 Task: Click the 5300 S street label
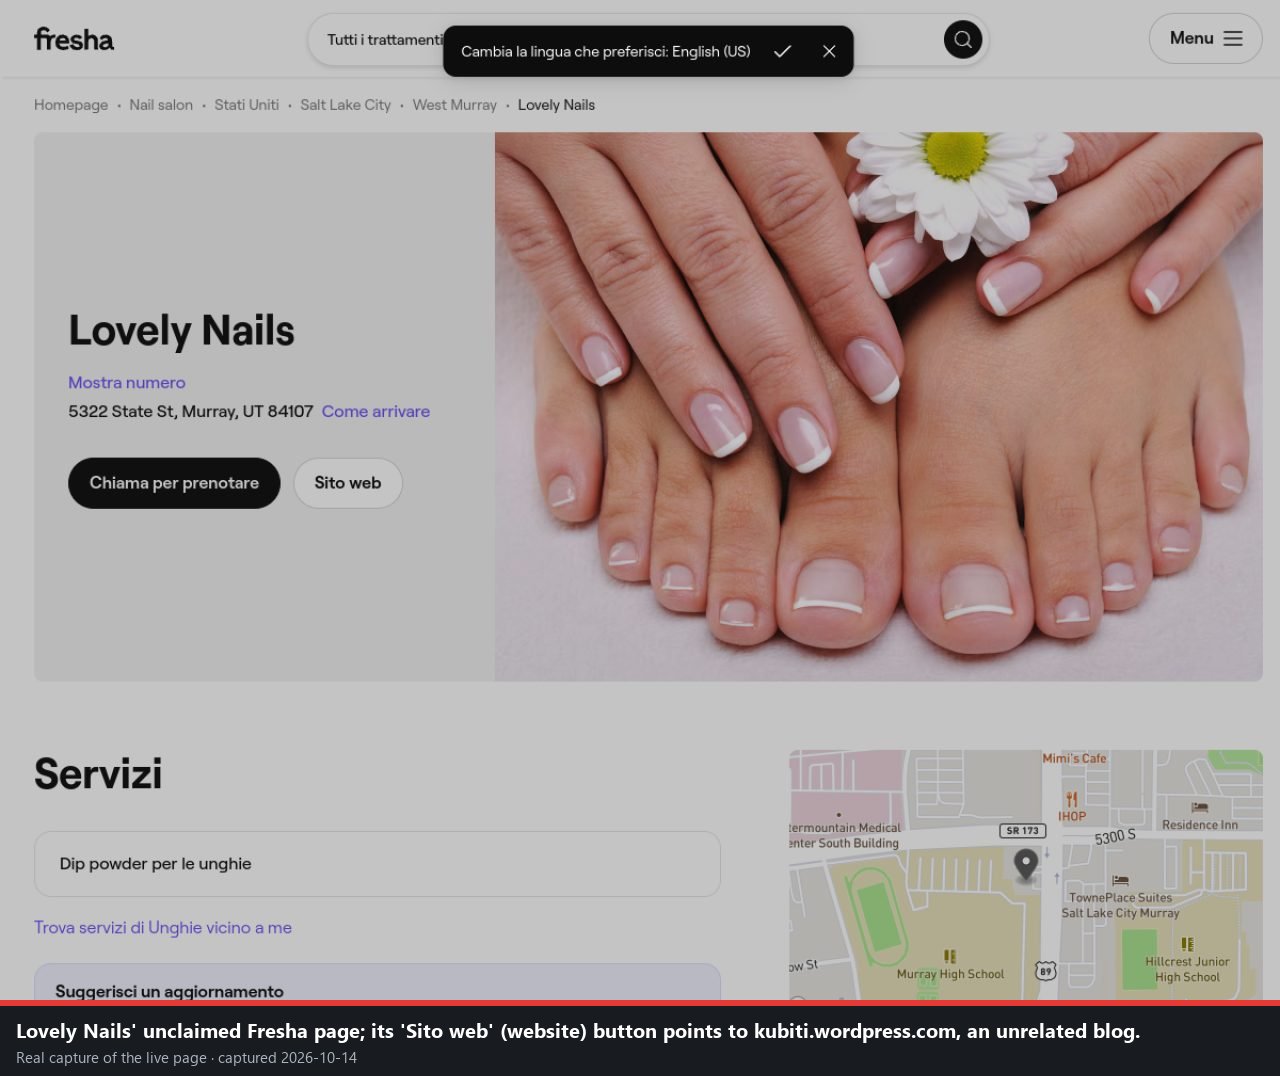click(1115, 837)
